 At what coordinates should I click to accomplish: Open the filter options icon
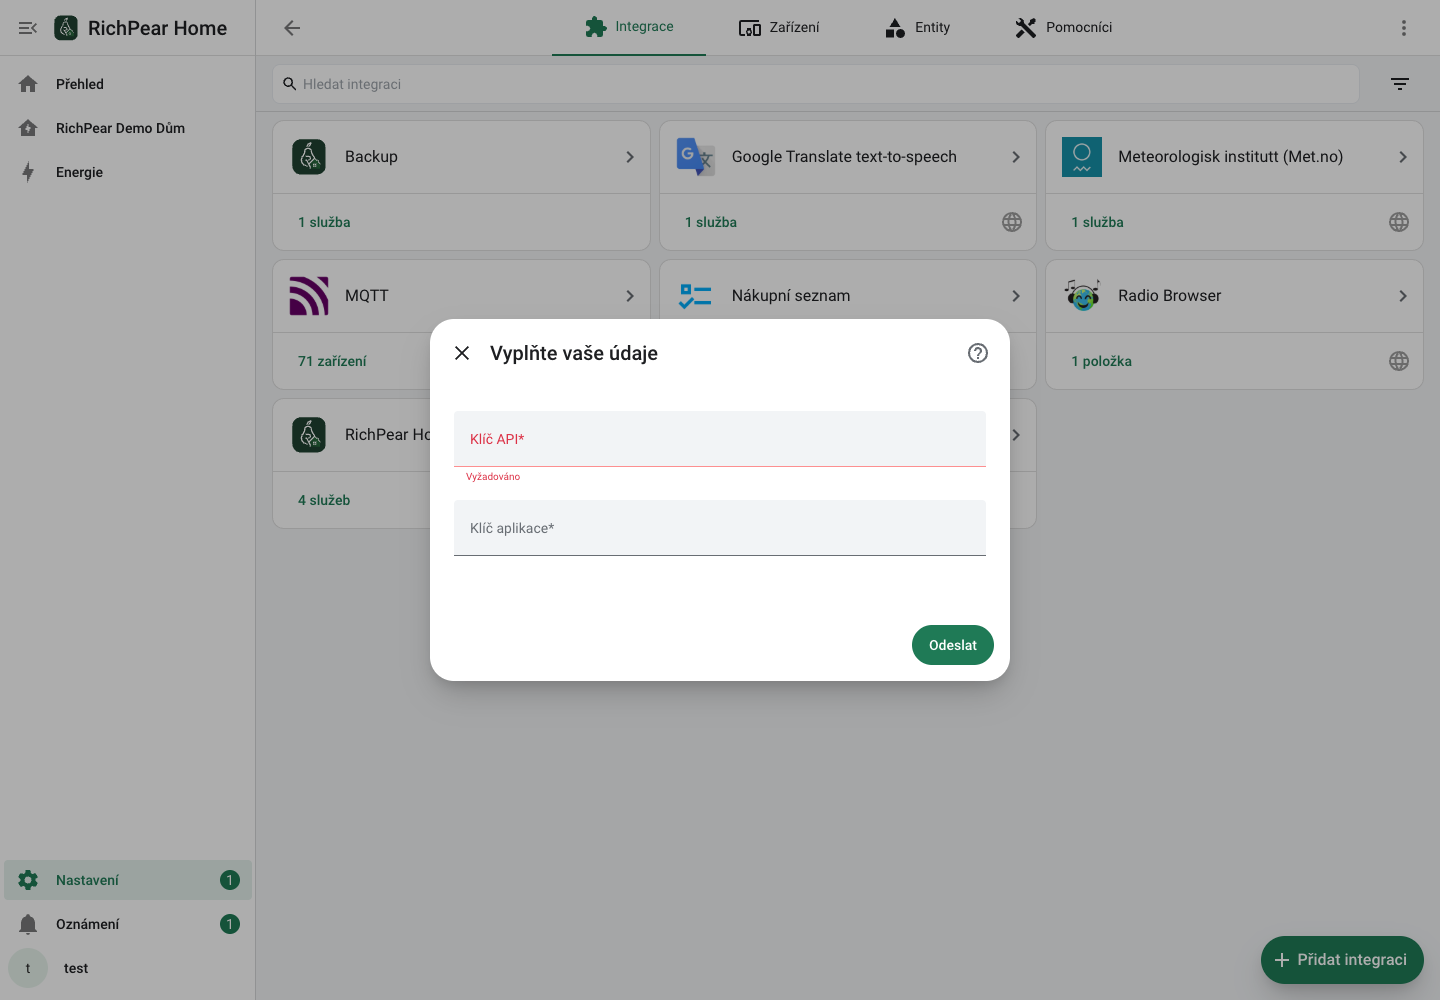pos(1400,84)
